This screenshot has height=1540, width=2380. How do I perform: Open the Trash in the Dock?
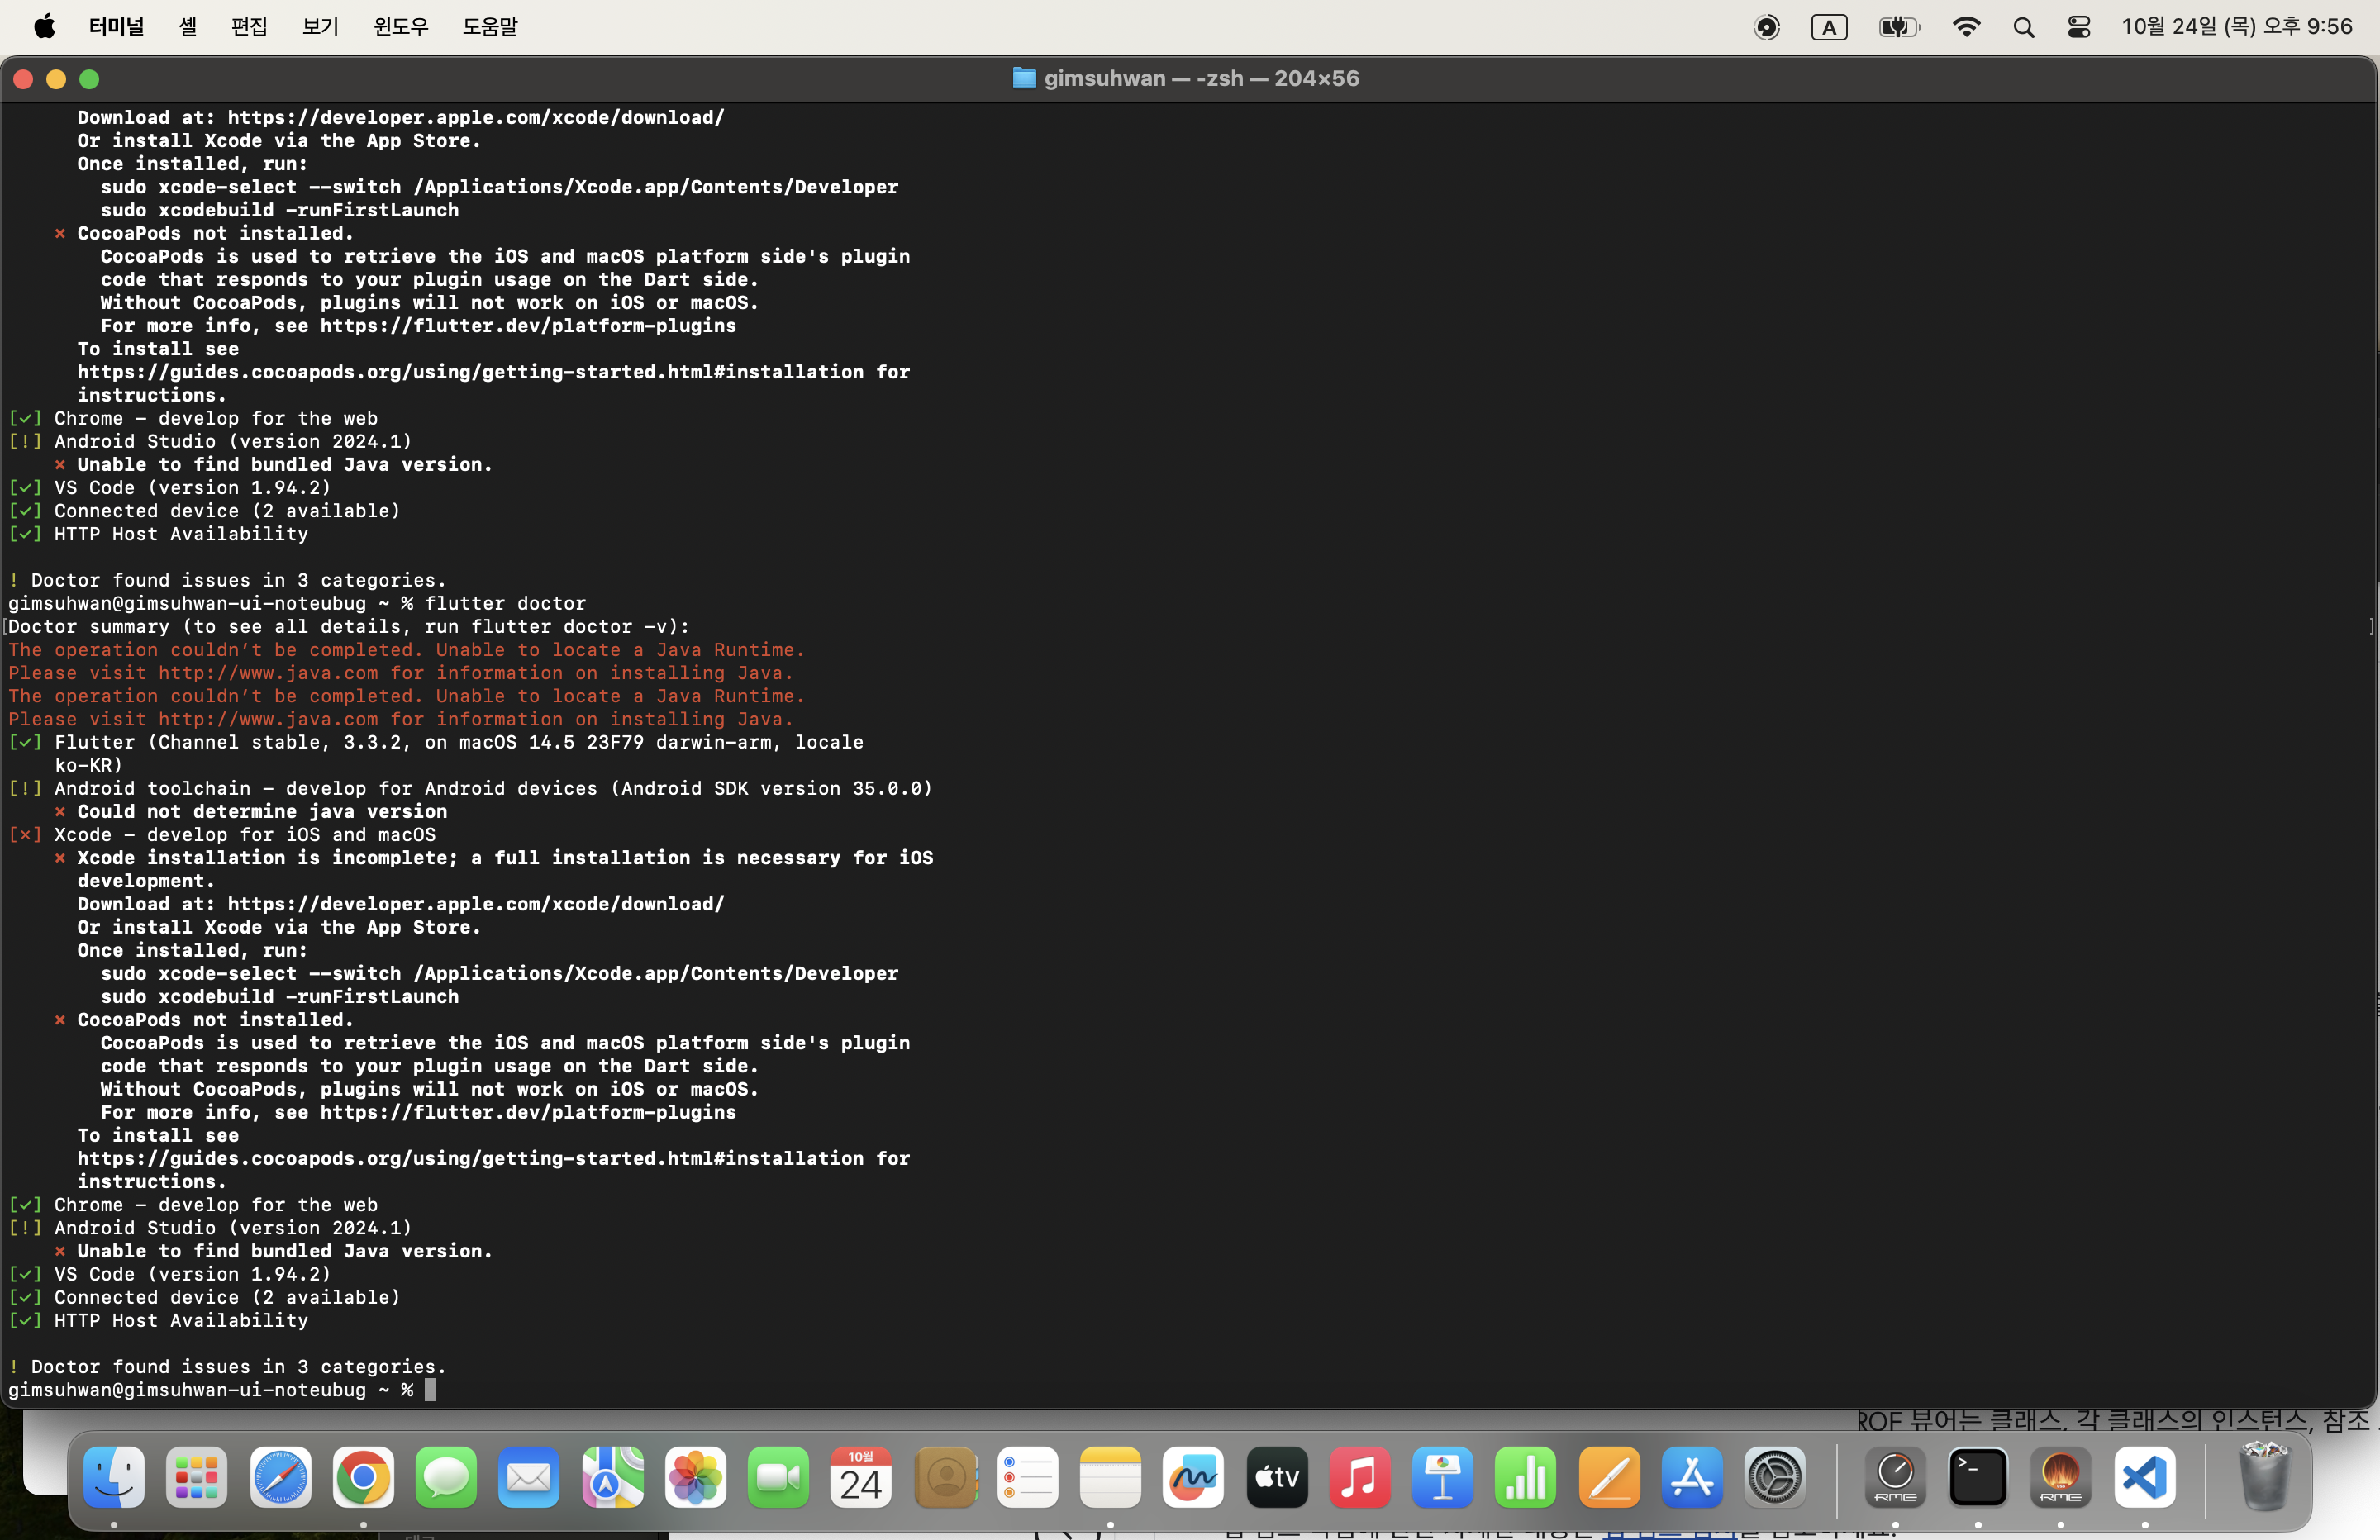(x=2265, y=1477)
